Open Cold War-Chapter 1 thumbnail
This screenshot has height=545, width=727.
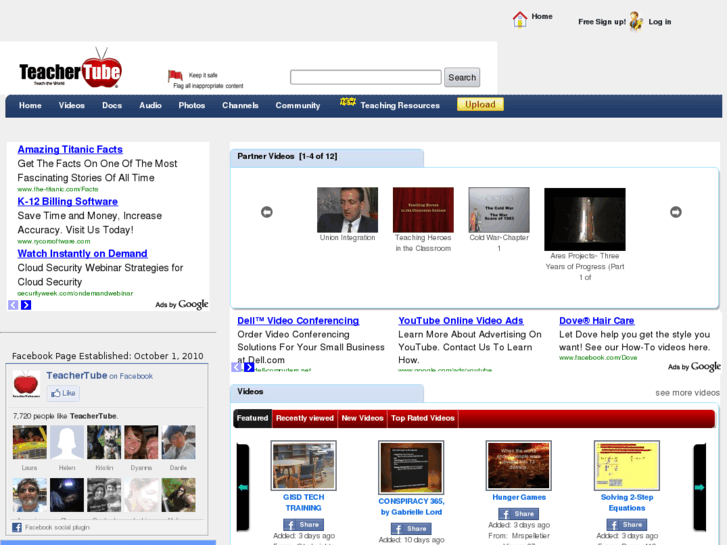pos(499,210)
